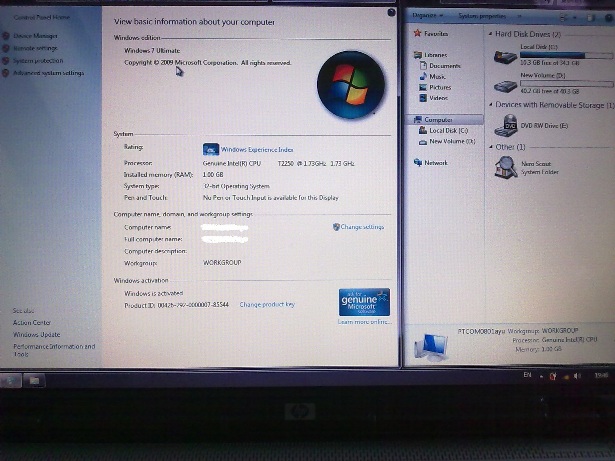Image resolution: width=615 pixels, height=461 pixels.
Task: Collapse the Devices with Removable Storage group
Action: 490,105
